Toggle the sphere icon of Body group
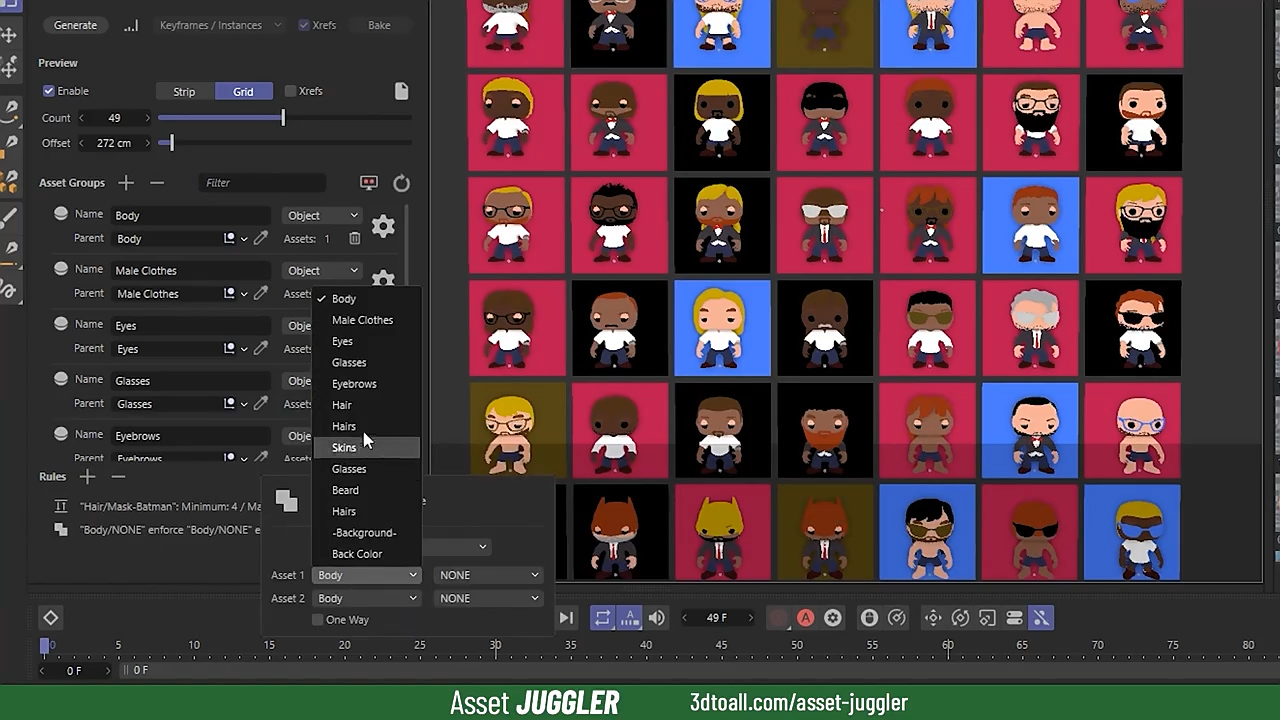Viewport: 1280px width, 720px height. tap(61, 214)
